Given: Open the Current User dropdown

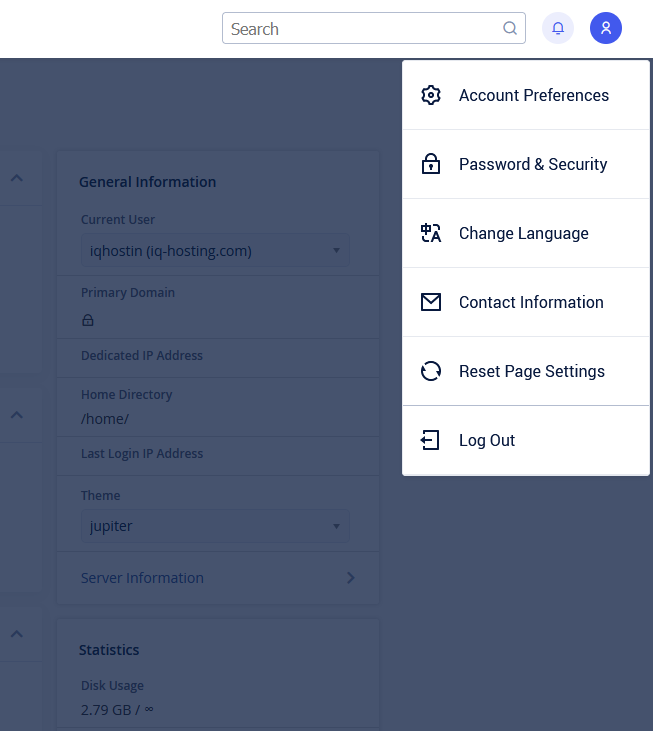Looking at the screenshot, I should tap(215, 251).
